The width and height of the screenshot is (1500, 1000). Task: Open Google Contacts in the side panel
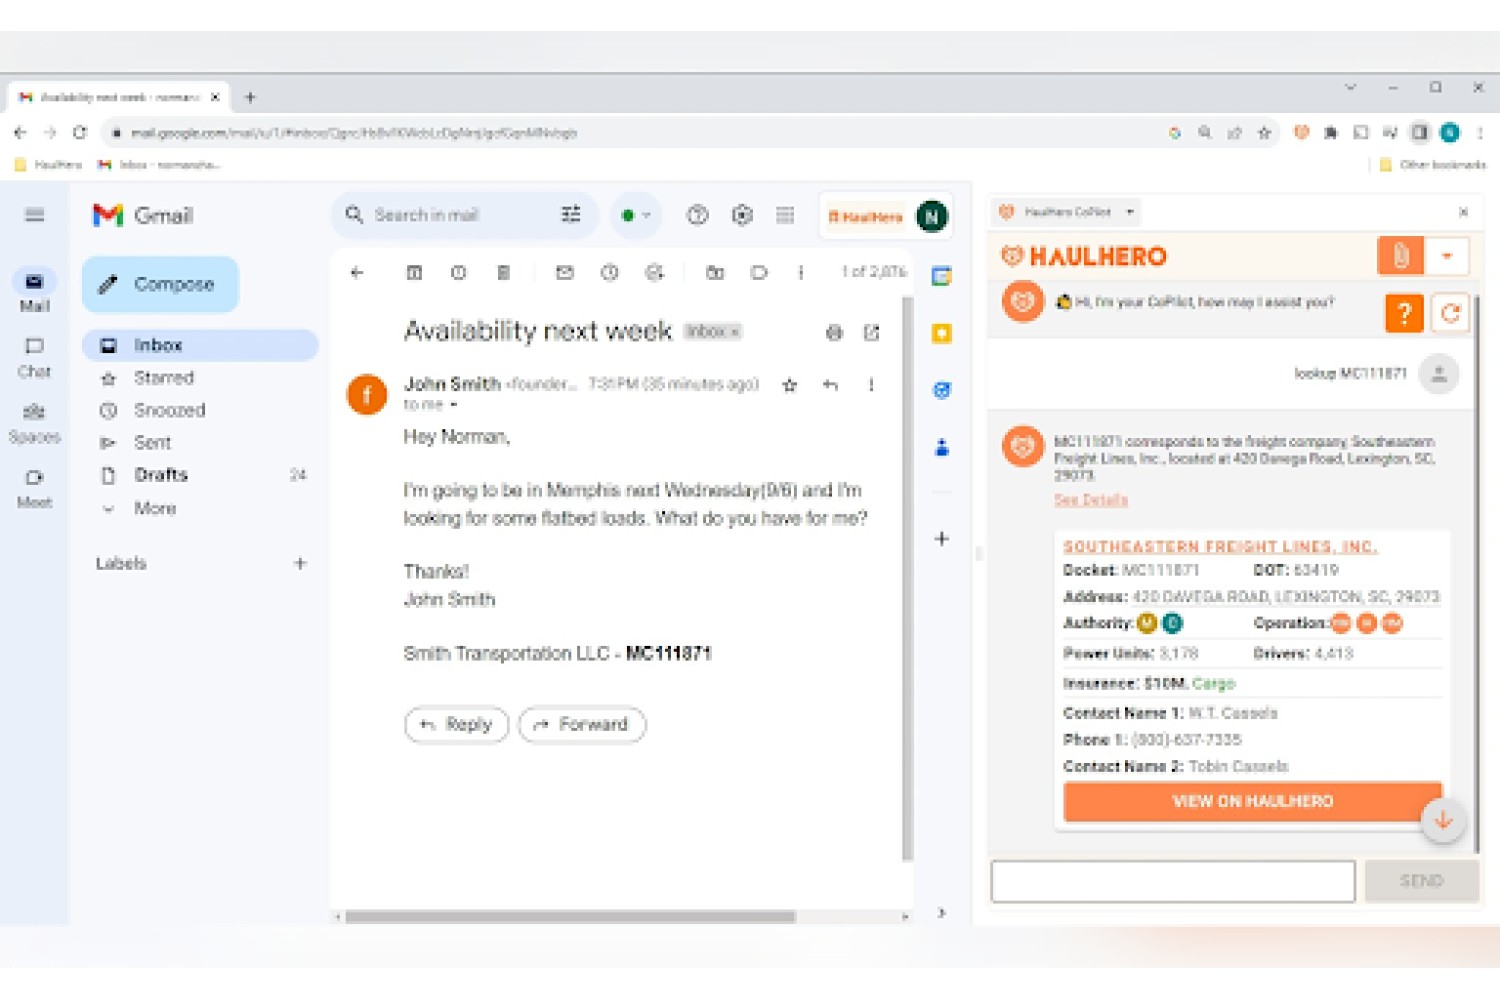[x=941, y=447]
